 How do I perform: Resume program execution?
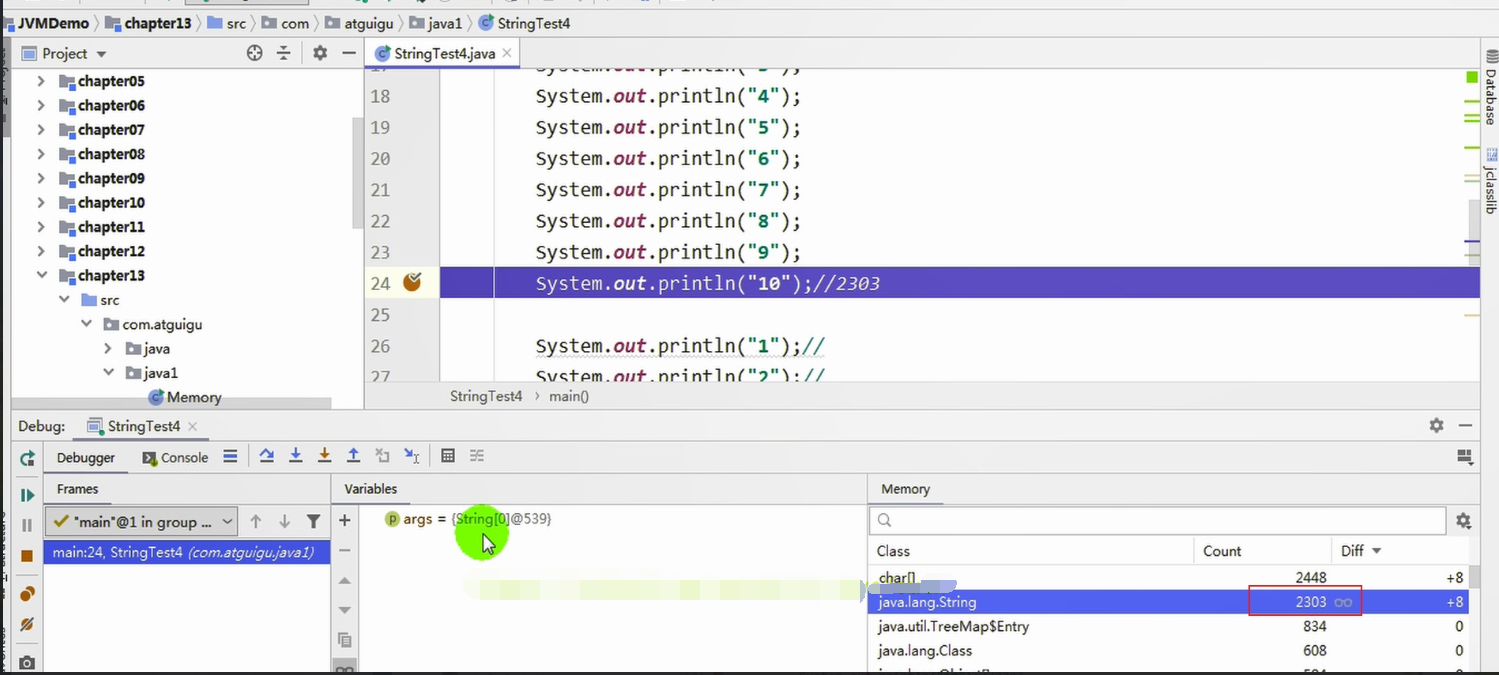(x=27, y=495)
